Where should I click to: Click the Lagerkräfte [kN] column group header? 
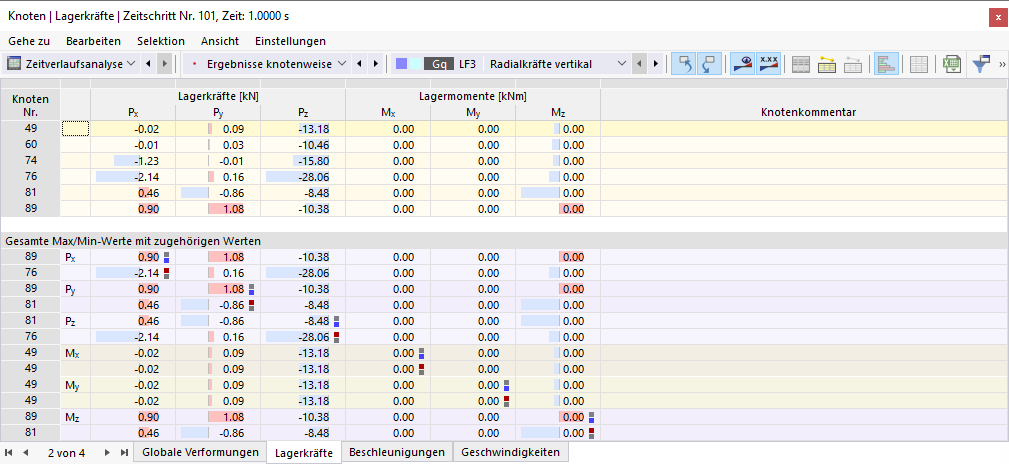pyautogui.click(x=218, y=97)
